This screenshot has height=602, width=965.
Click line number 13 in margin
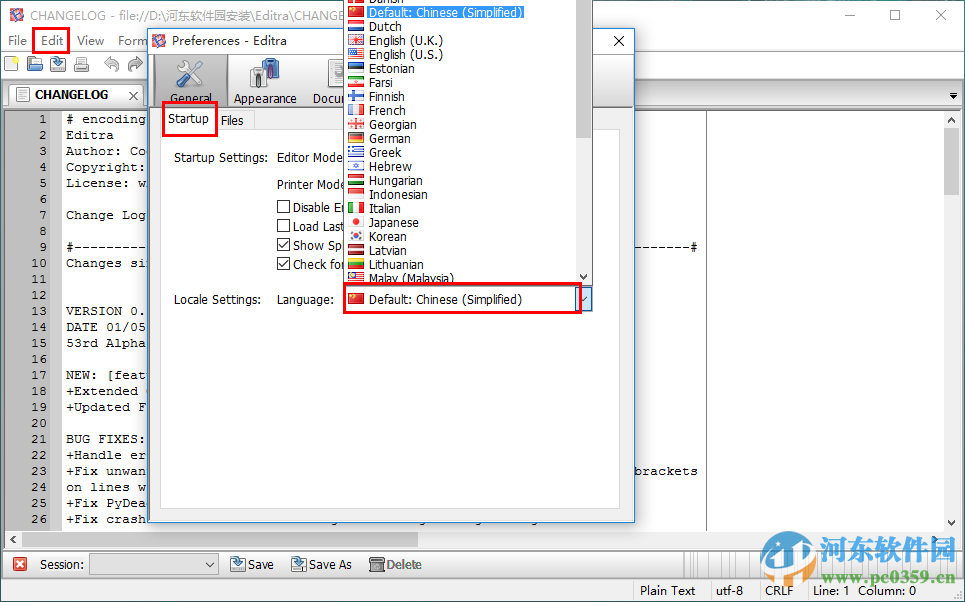(x=39, y=311)
